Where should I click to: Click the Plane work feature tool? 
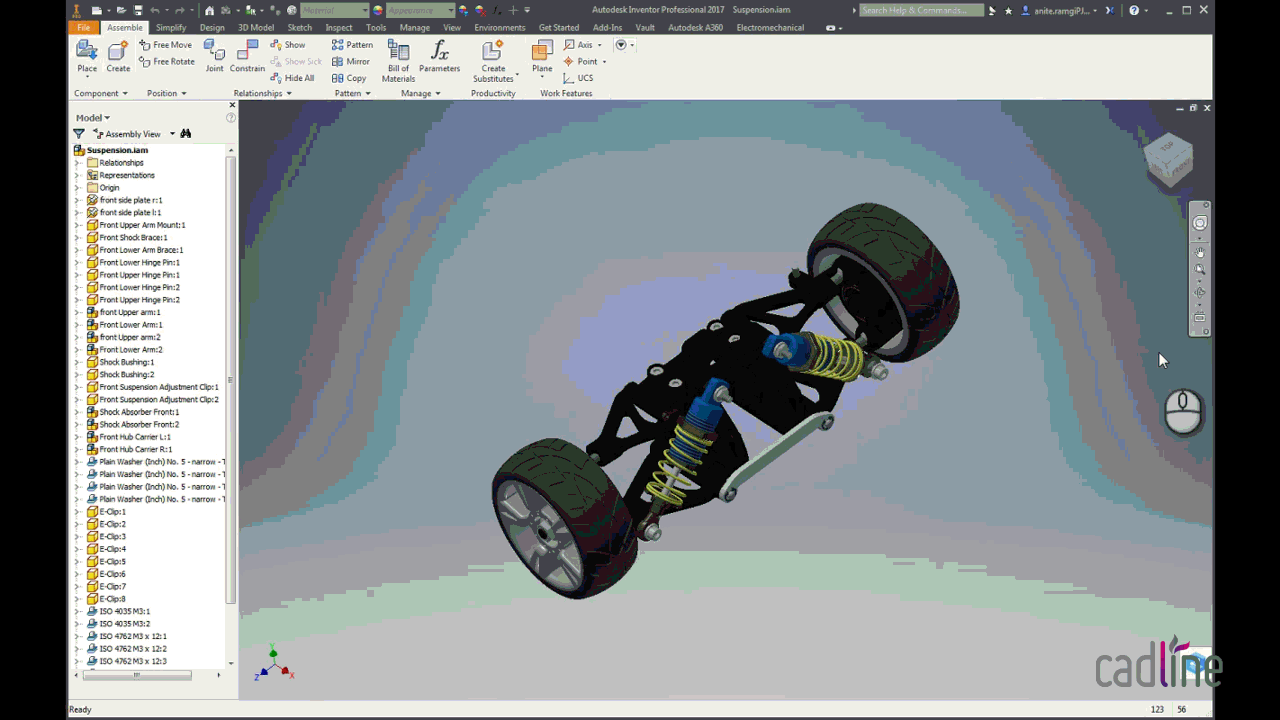coord(542,57)
